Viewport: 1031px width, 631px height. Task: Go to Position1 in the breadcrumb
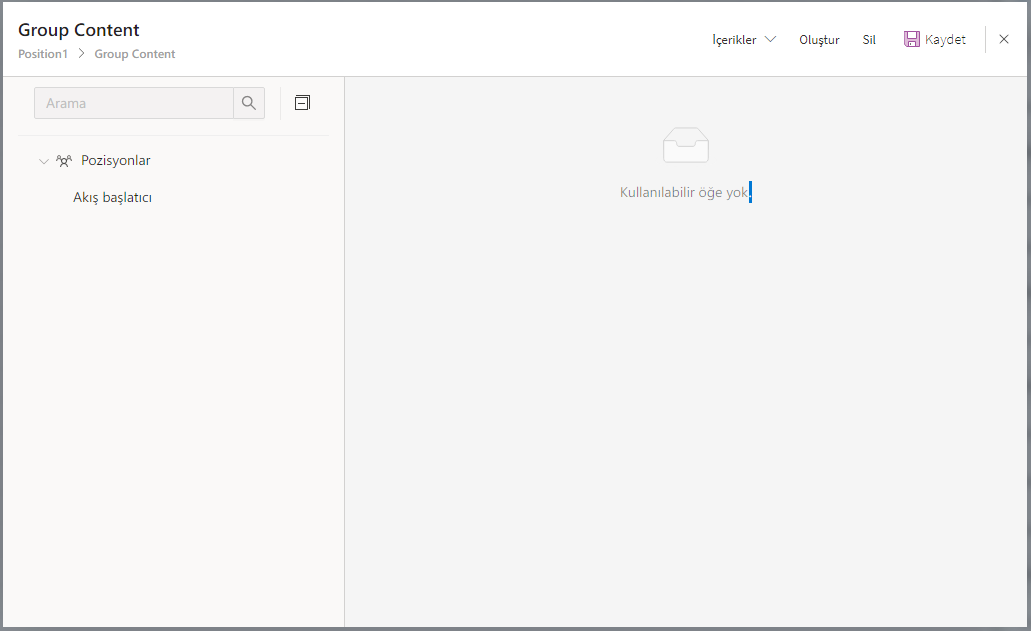[x=43, y=54]
